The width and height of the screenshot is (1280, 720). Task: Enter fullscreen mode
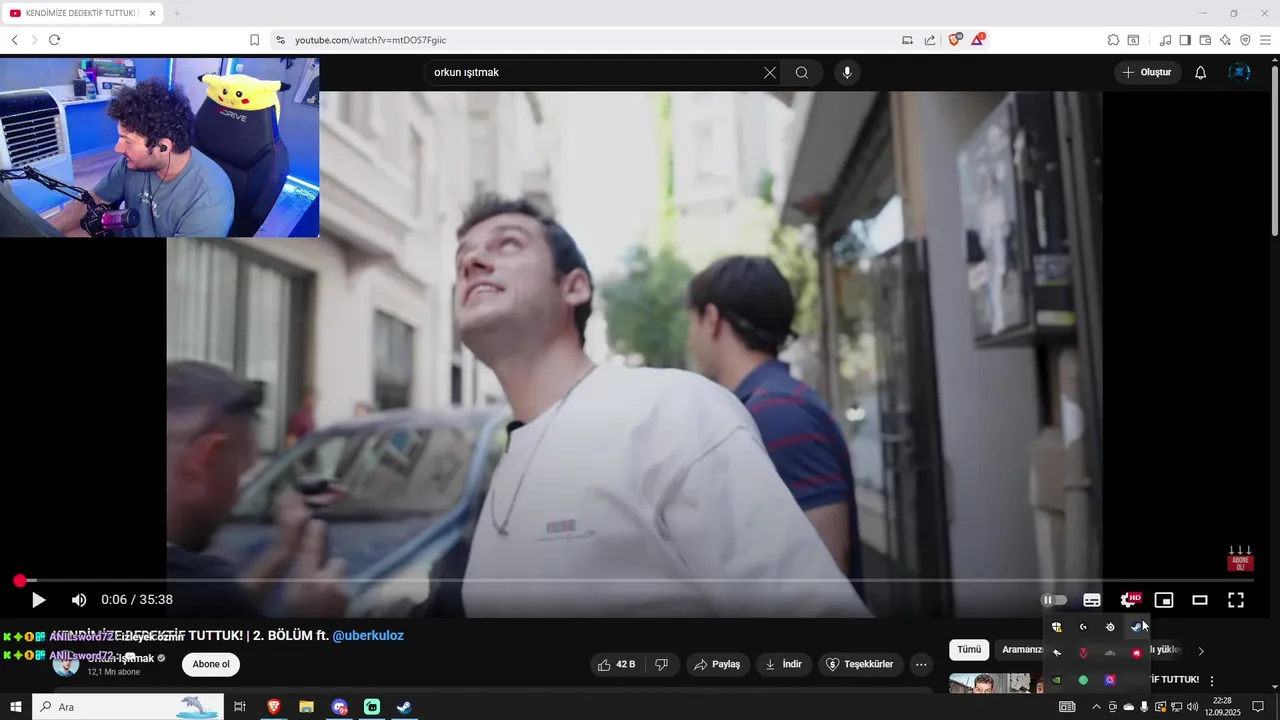point(1236,600)
